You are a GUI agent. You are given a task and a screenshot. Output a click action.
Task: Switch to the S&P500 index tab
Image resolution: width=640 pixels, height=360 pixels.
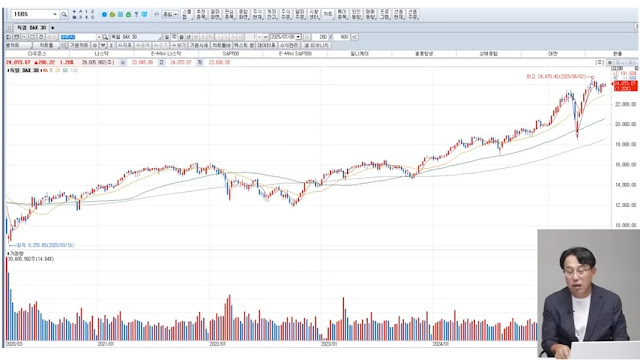pos(231,54)
